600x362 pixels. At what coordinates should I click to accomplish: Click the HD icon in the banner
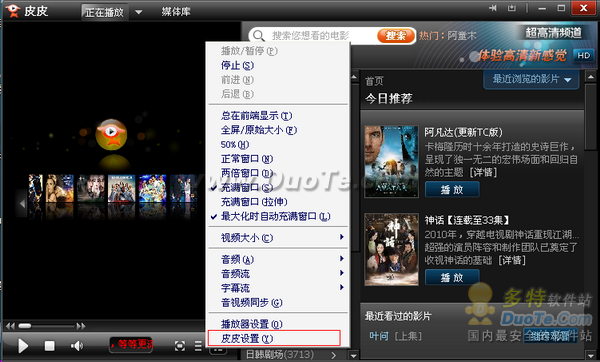[584, 55]
